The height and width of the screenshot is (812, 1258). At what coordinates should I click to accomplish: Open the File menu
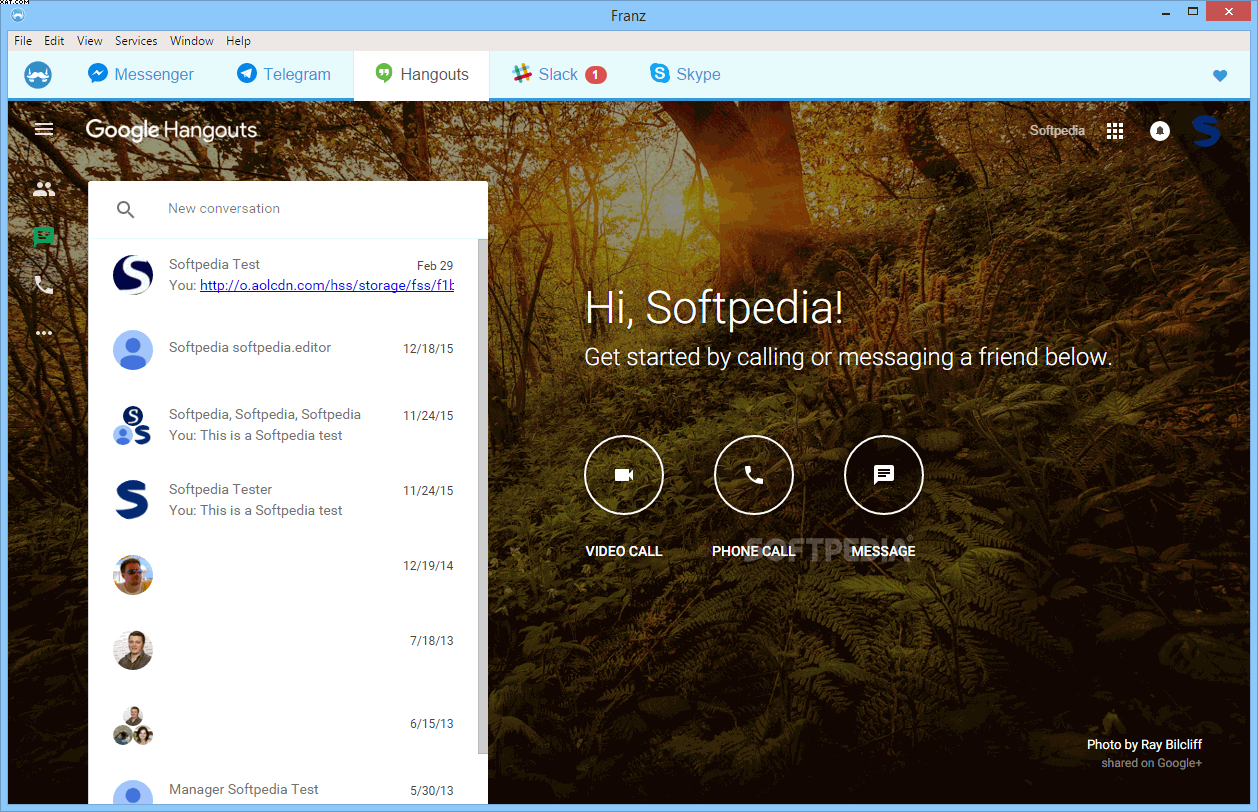pyautogui.click(x=23, y=41)
